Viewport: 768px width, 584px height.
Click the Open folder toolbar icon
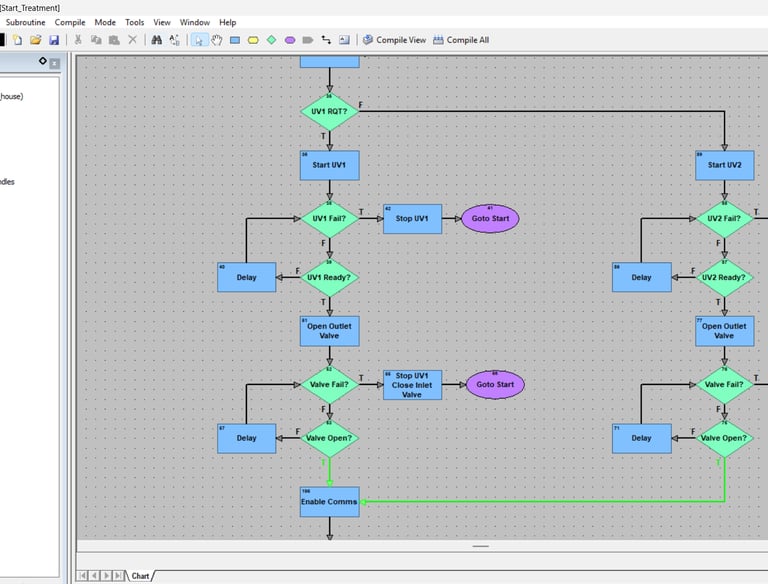pyautogui.click(x=35, y=40)
